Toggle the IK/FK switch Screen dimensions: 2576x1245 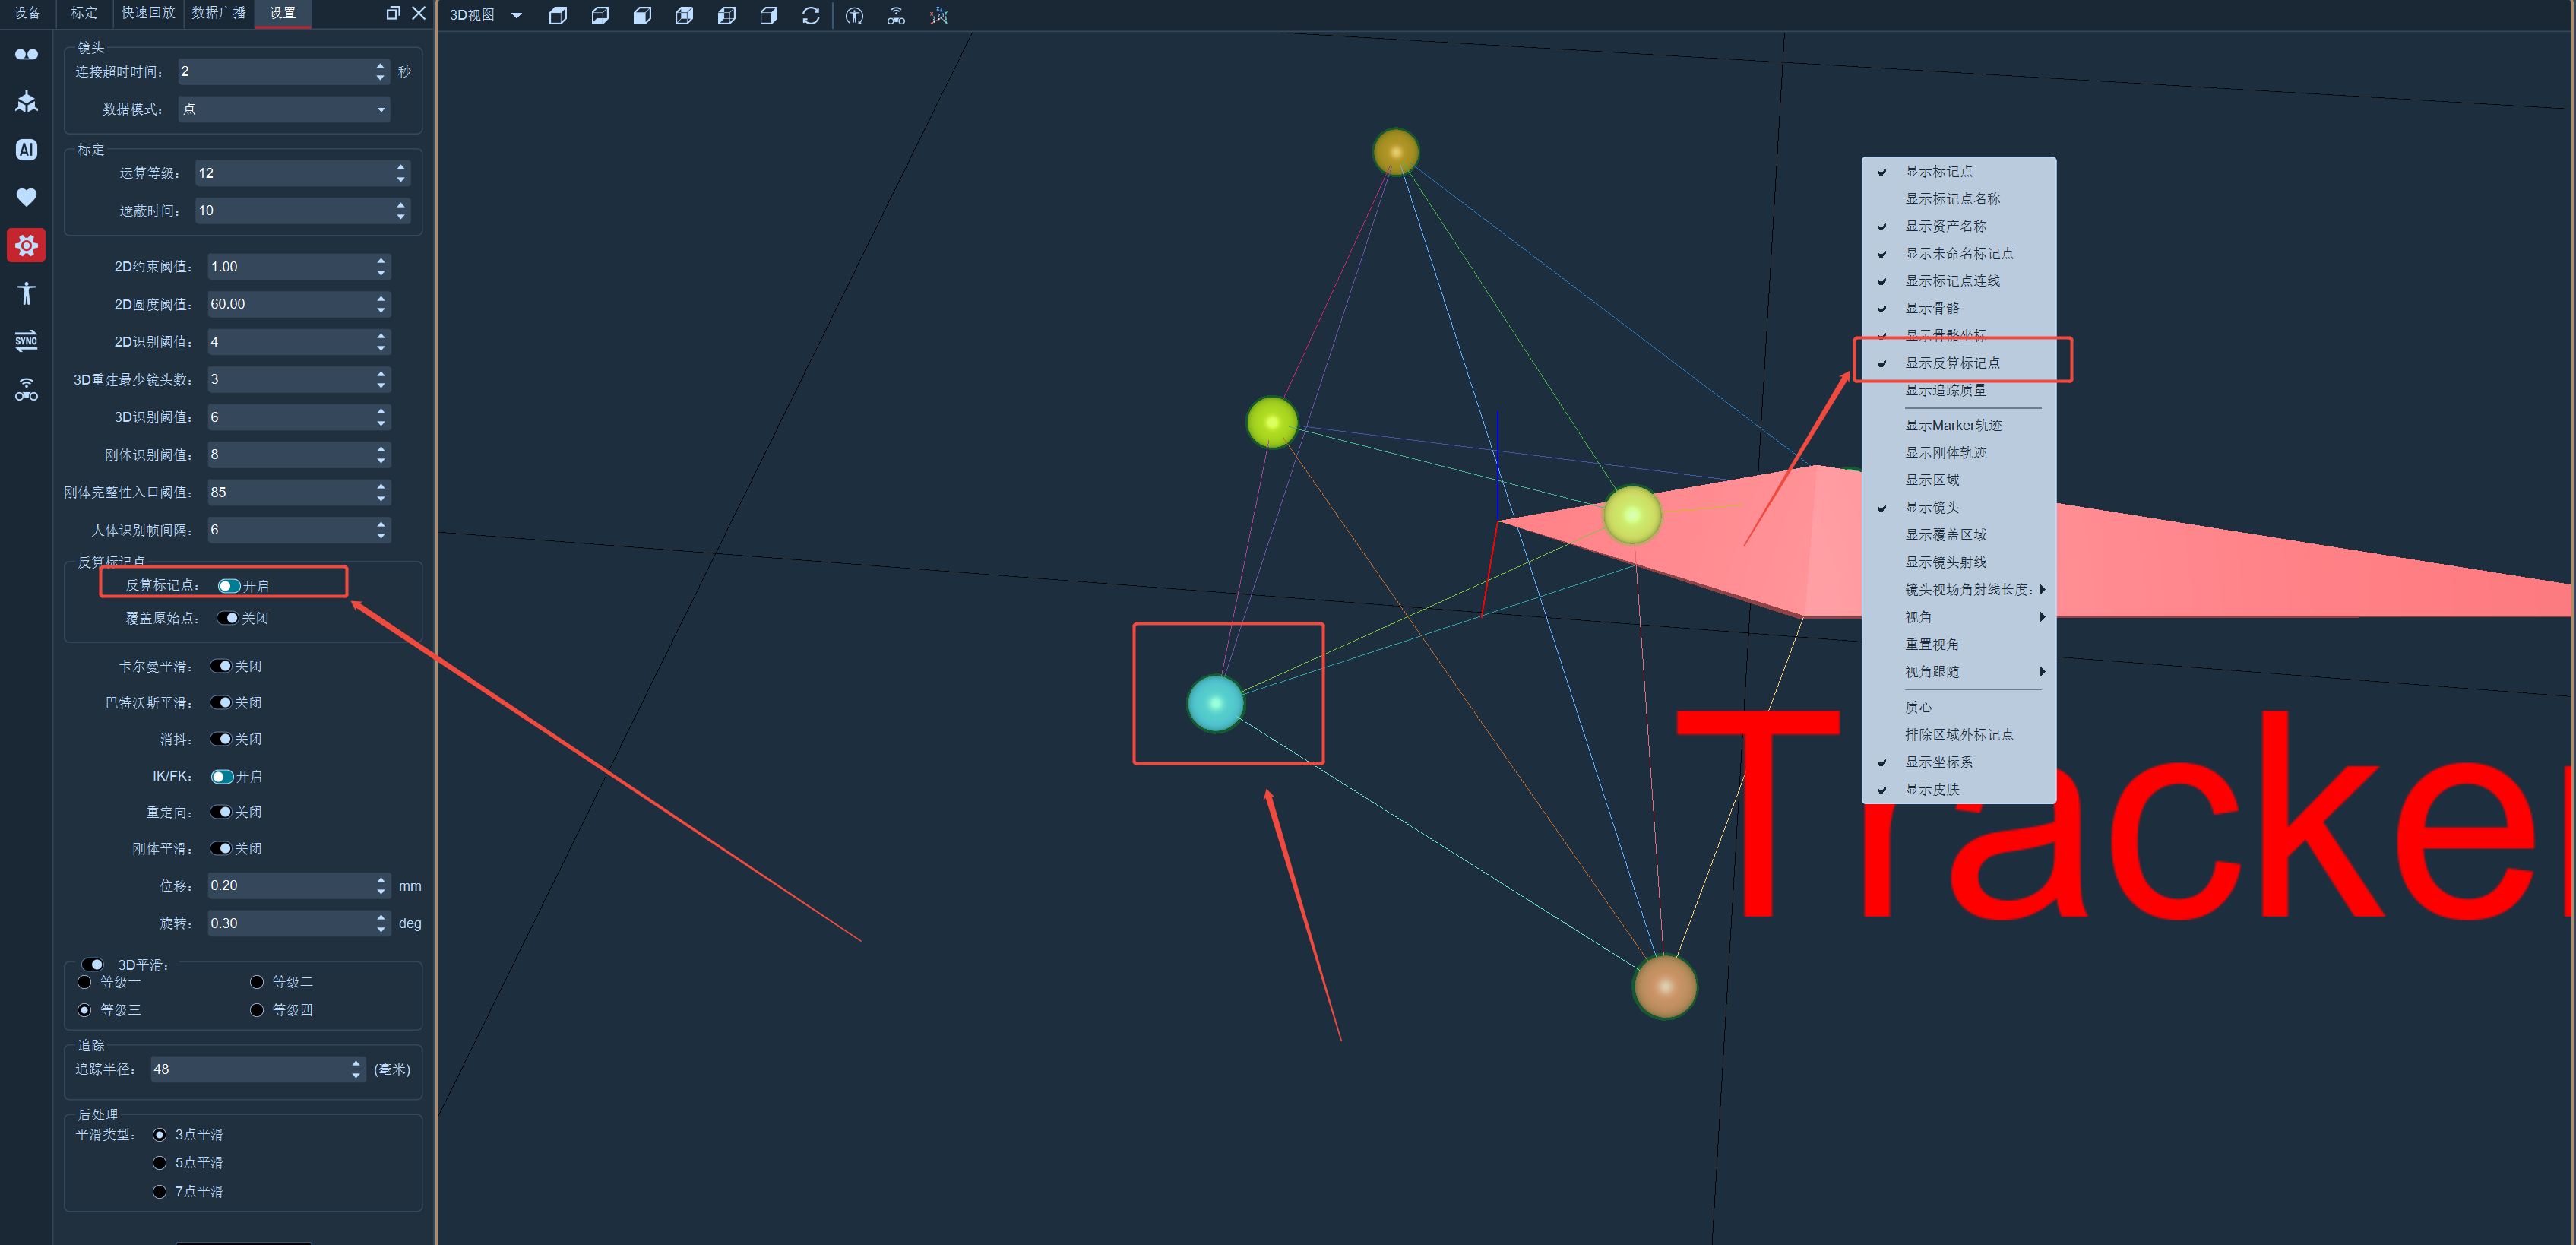(222, 776)
